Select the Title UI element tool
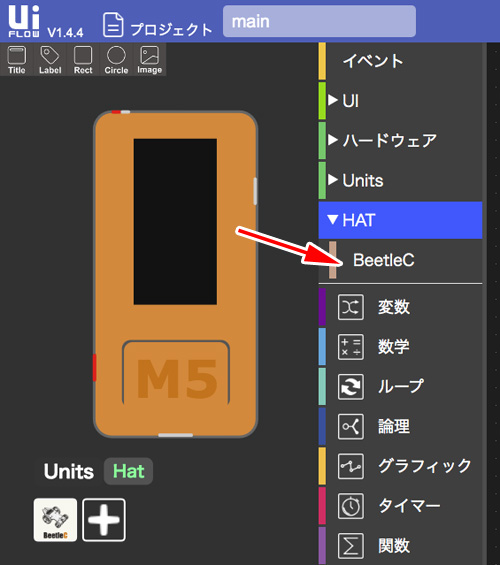 click(17, 60)
